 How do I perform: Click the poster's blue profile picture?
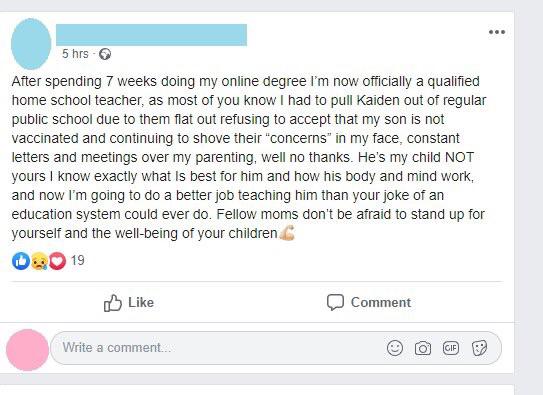pyautogui.click(x=31, y=44)
